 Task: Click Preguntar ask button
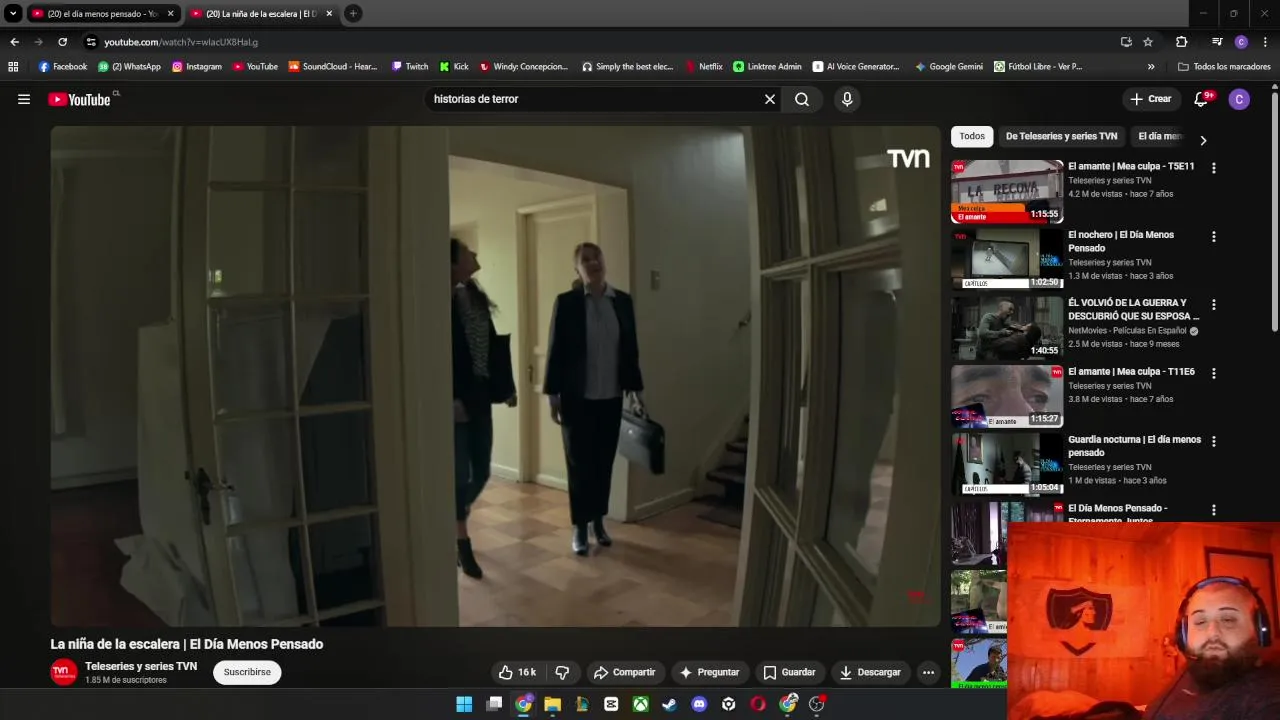click(x=709, y=672)
